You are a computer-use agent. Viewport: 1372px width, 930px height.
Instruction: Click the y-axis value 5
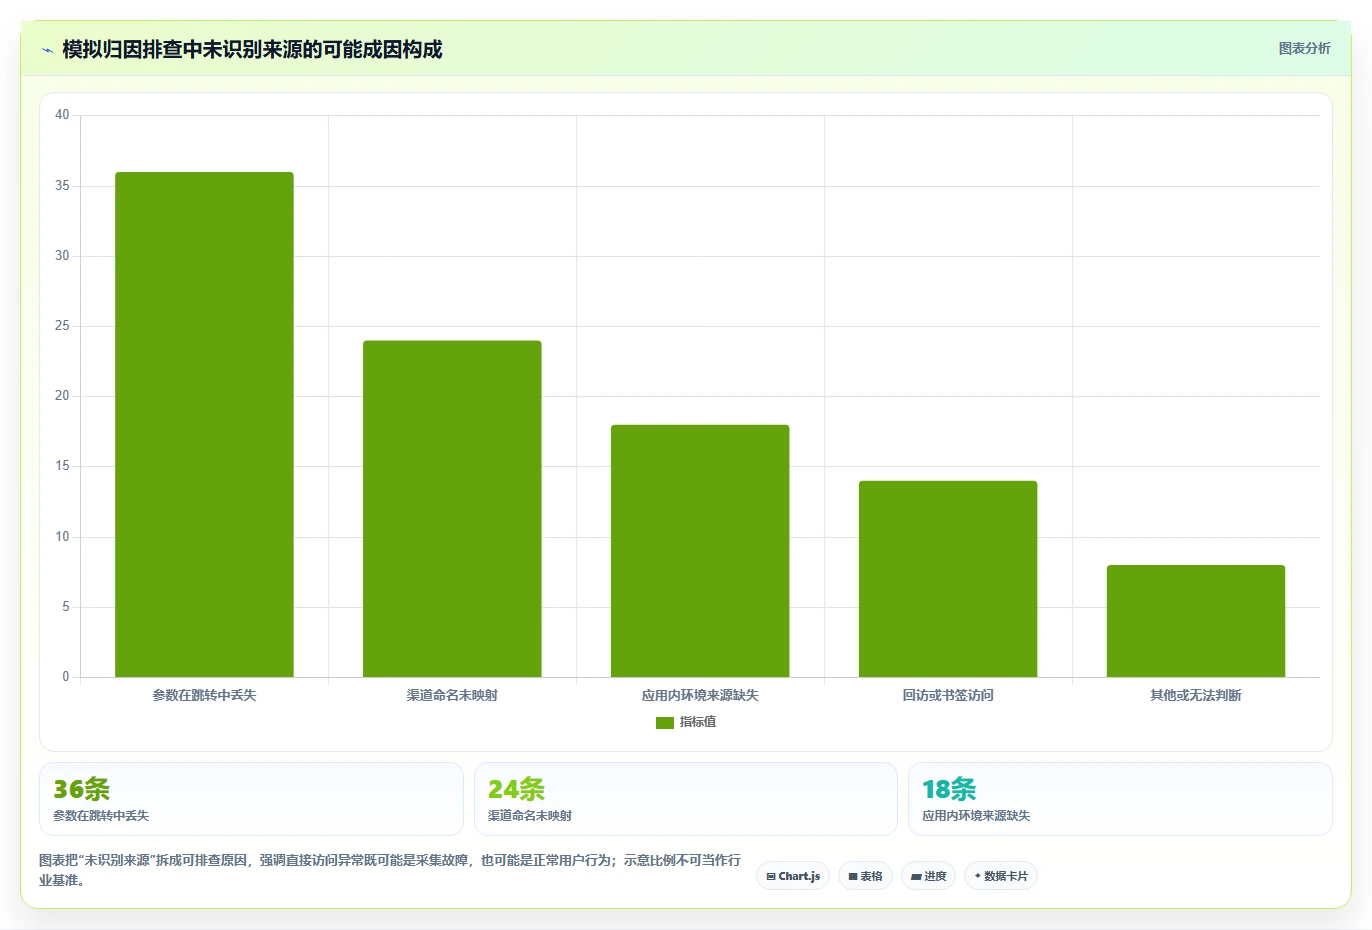66,607
